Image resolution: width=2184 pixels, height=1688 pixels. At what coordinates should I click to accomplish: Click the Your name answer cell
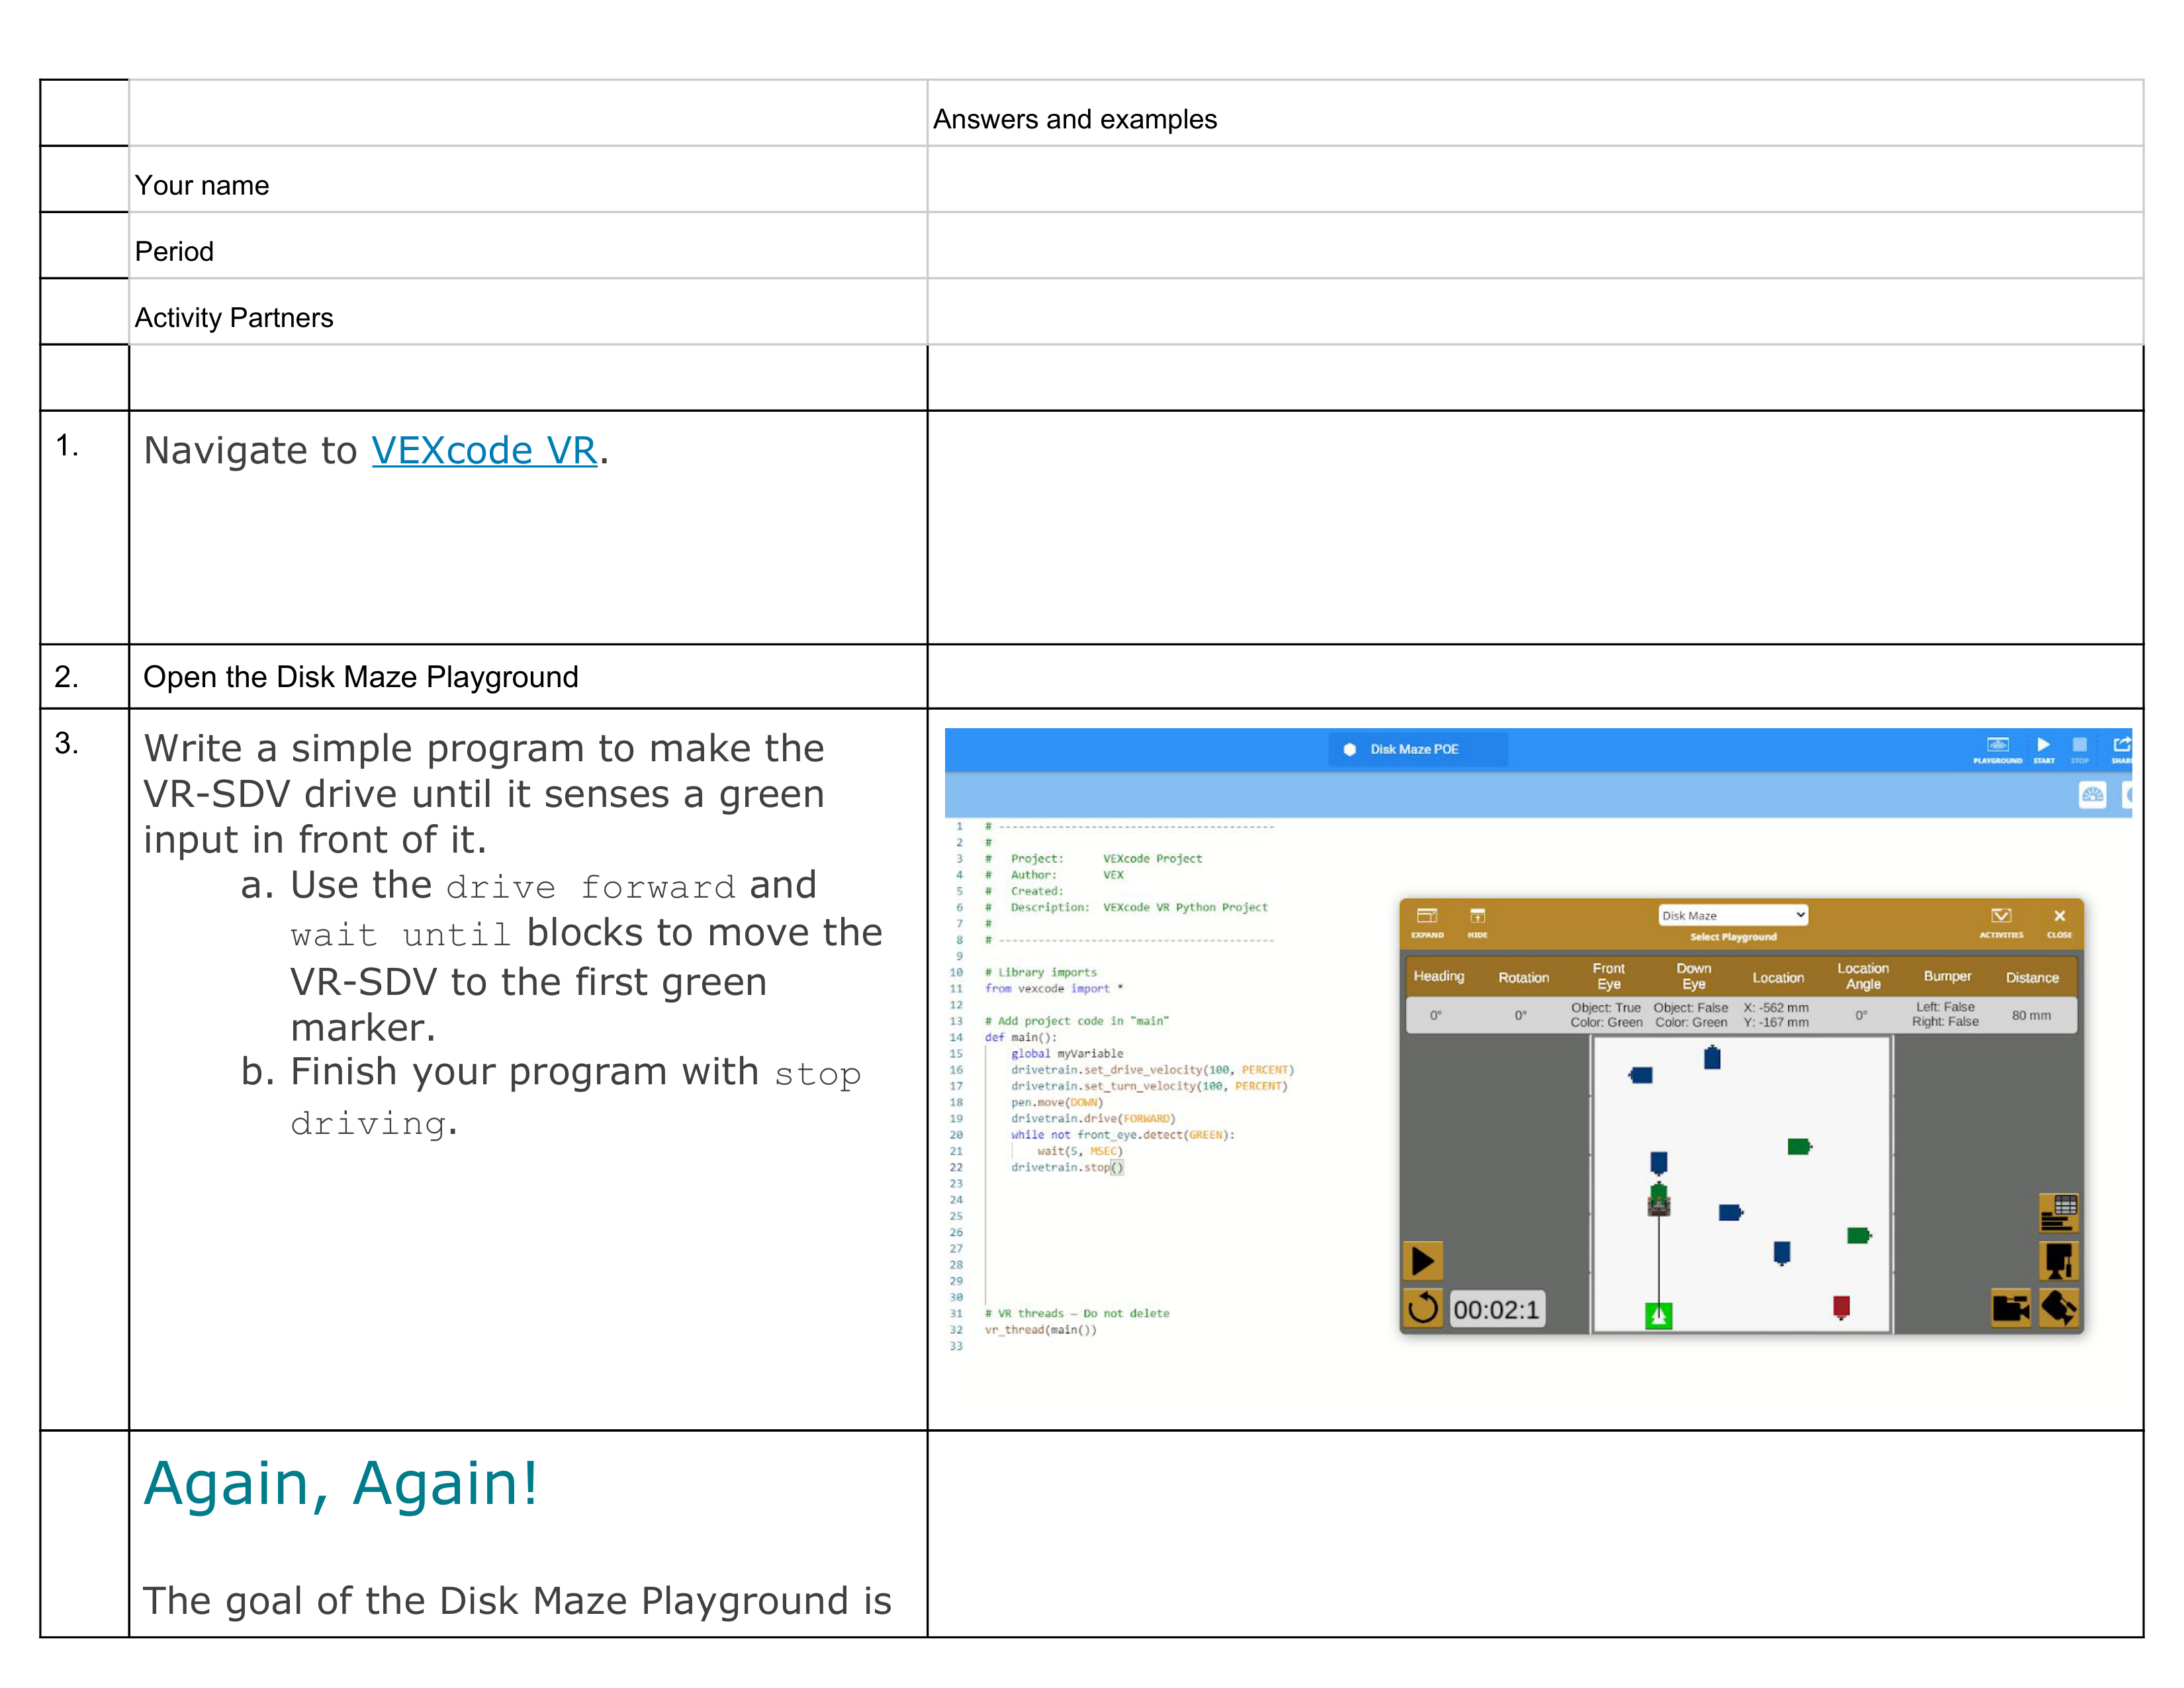[1534, 179]
